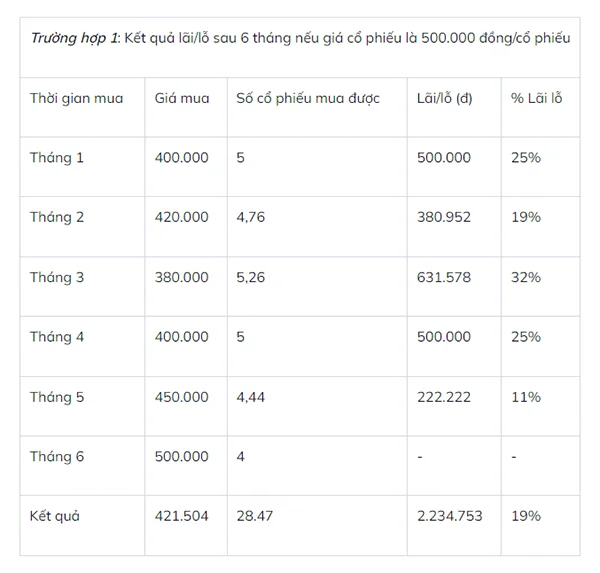600x573 pixels.
Task: Click the 'Tháng 2' row label
Action: (57, 218)
